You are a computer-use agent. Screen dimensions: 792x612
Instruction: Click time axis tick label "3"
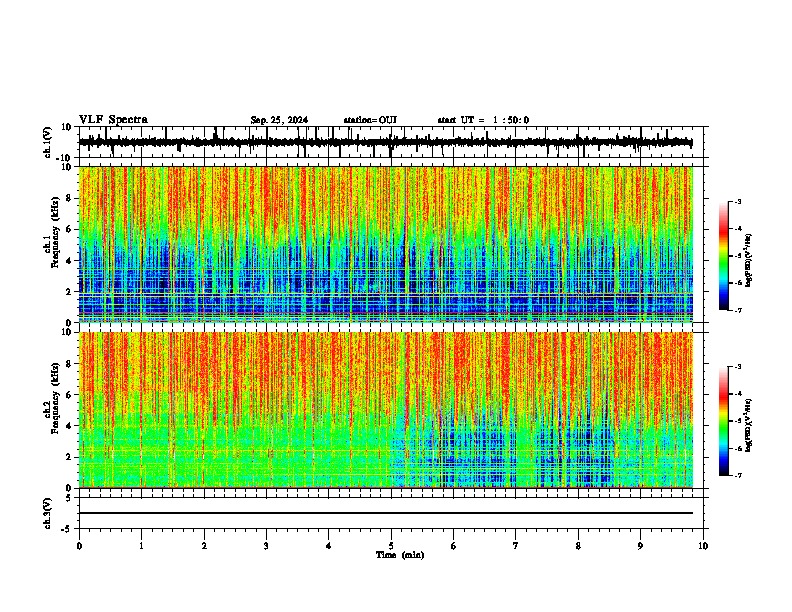[x=266, y=546]
